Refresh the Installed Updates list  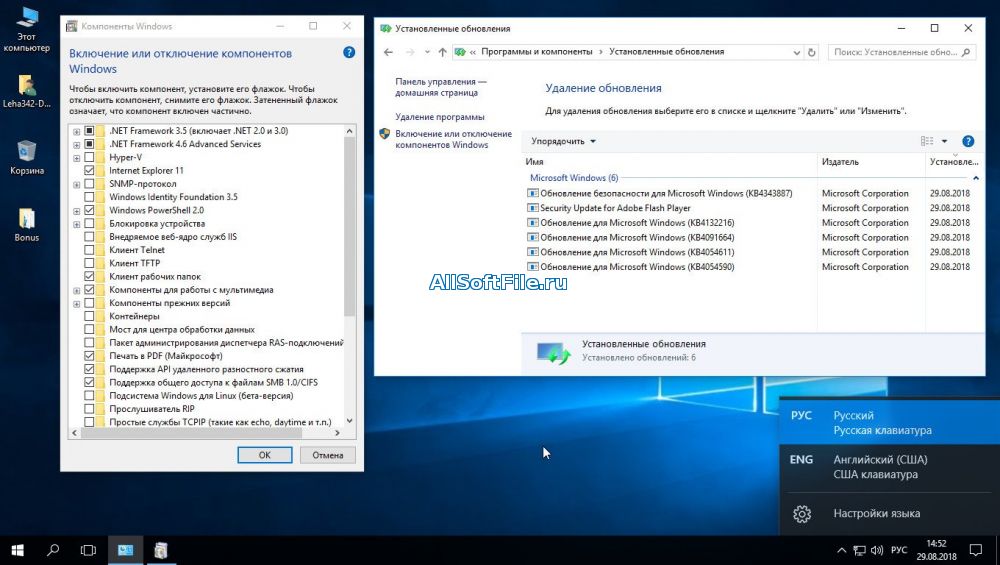click(x=811, y=52)
